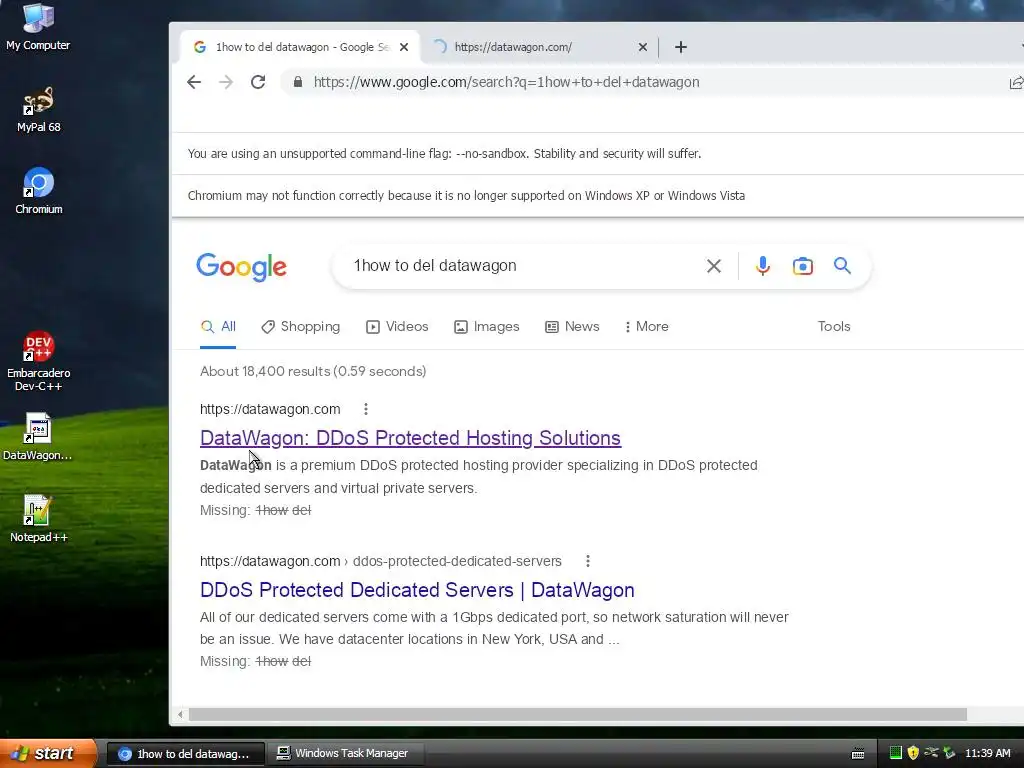This screenshot has width=1024, height=768.
Task: Clear the Google search box text
Action: pyautogui.click(x=714, y=266)
